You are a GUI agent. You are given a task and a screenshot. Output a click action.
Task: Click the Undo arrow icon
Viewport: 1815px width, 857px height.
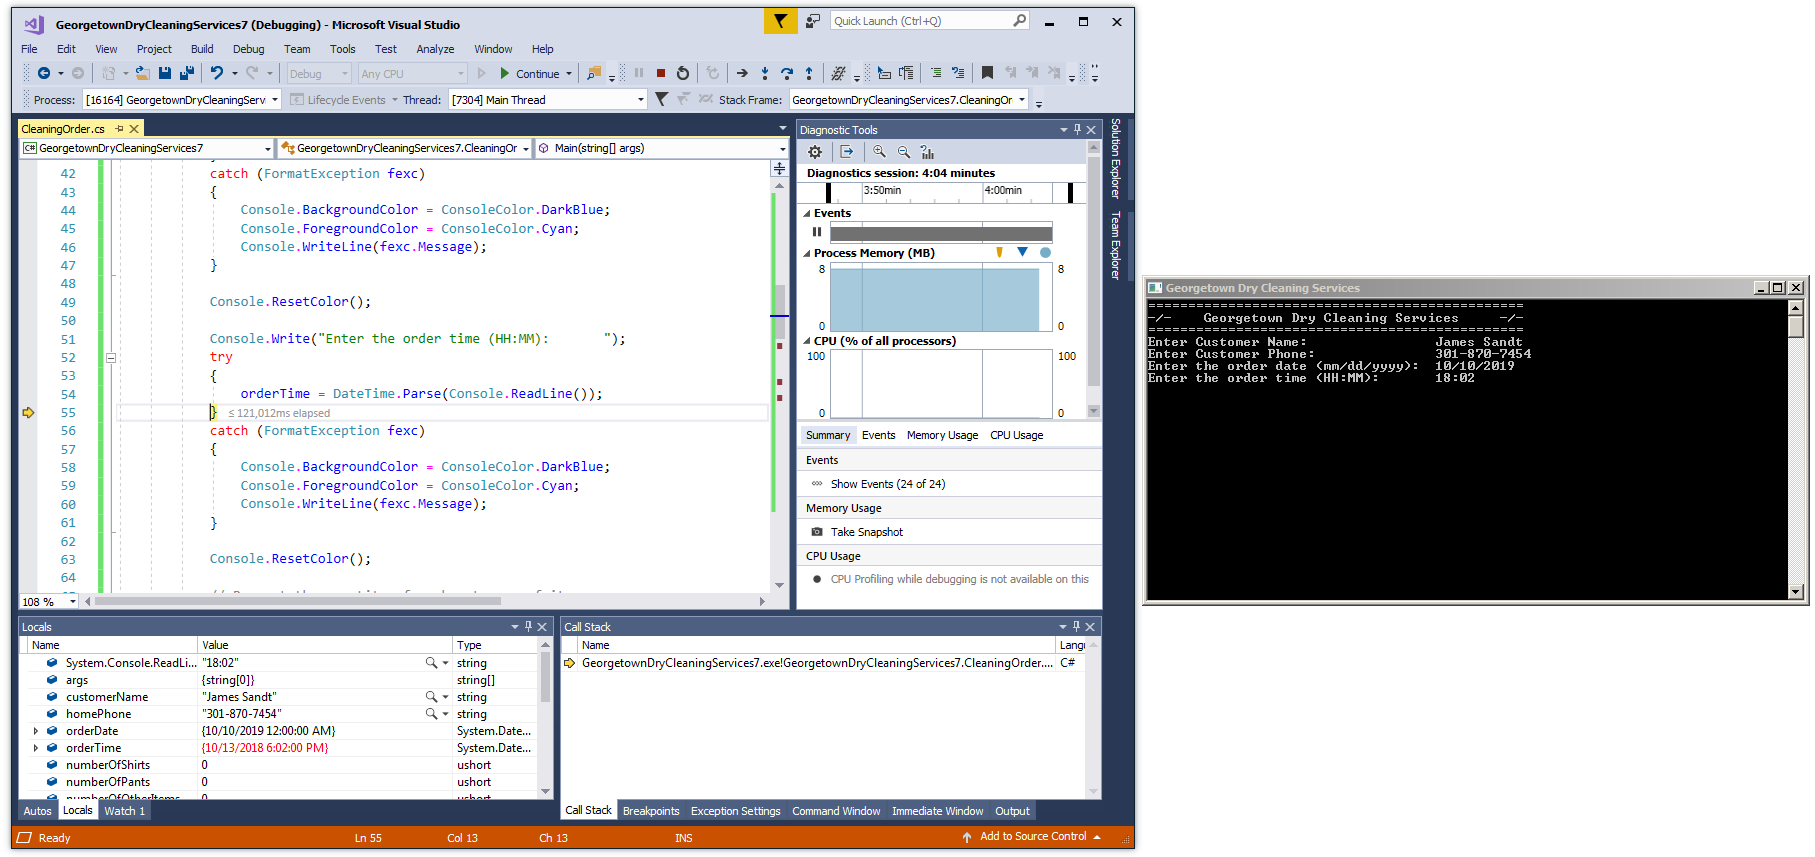pyautogui.click(x=216, y=73)
